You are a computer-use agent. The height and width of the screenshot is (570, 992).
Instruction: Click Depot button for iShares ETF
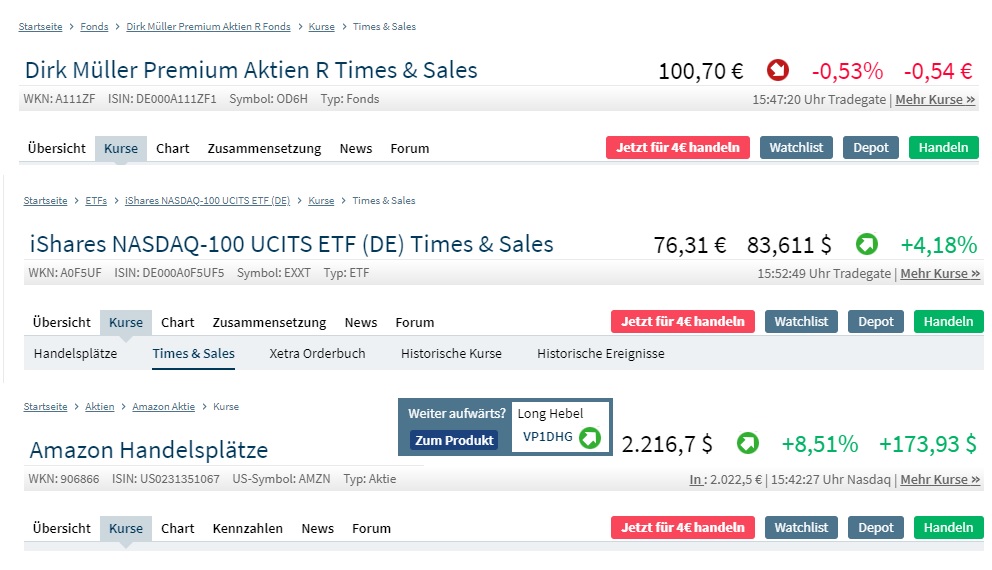coord(876,322)
